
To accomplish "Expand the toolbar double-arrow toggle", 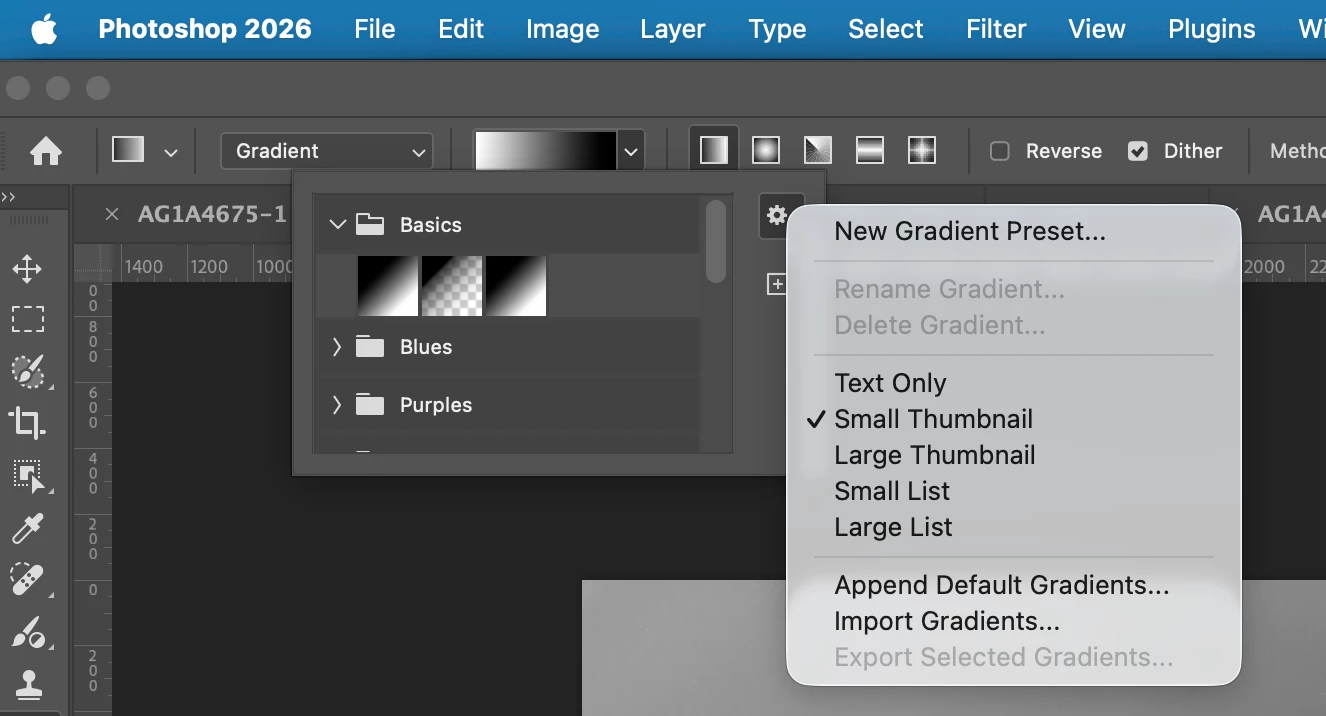I will coord(8,197).
